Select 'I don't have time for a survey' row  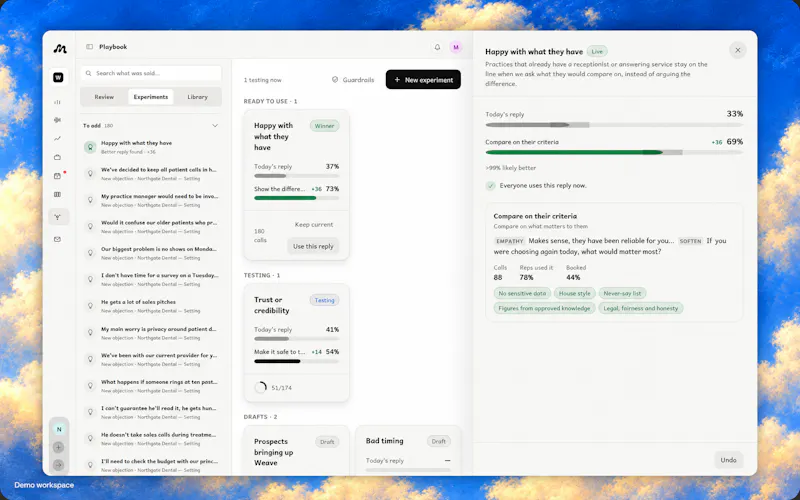pos(151,280)
